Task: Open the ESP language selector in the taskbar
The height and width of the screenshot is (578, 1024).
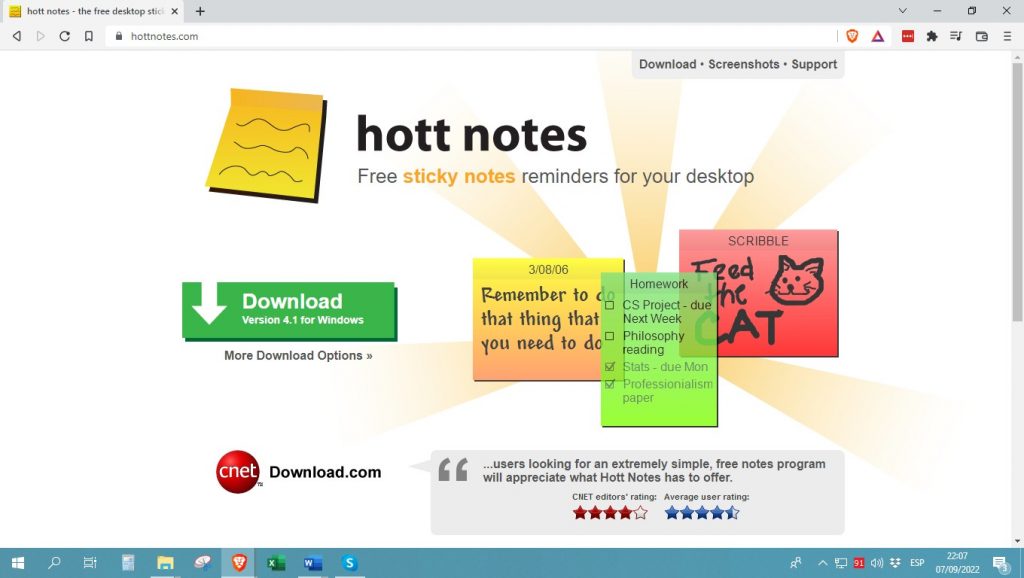Action: pyautogui.click(x=916, y=562)
